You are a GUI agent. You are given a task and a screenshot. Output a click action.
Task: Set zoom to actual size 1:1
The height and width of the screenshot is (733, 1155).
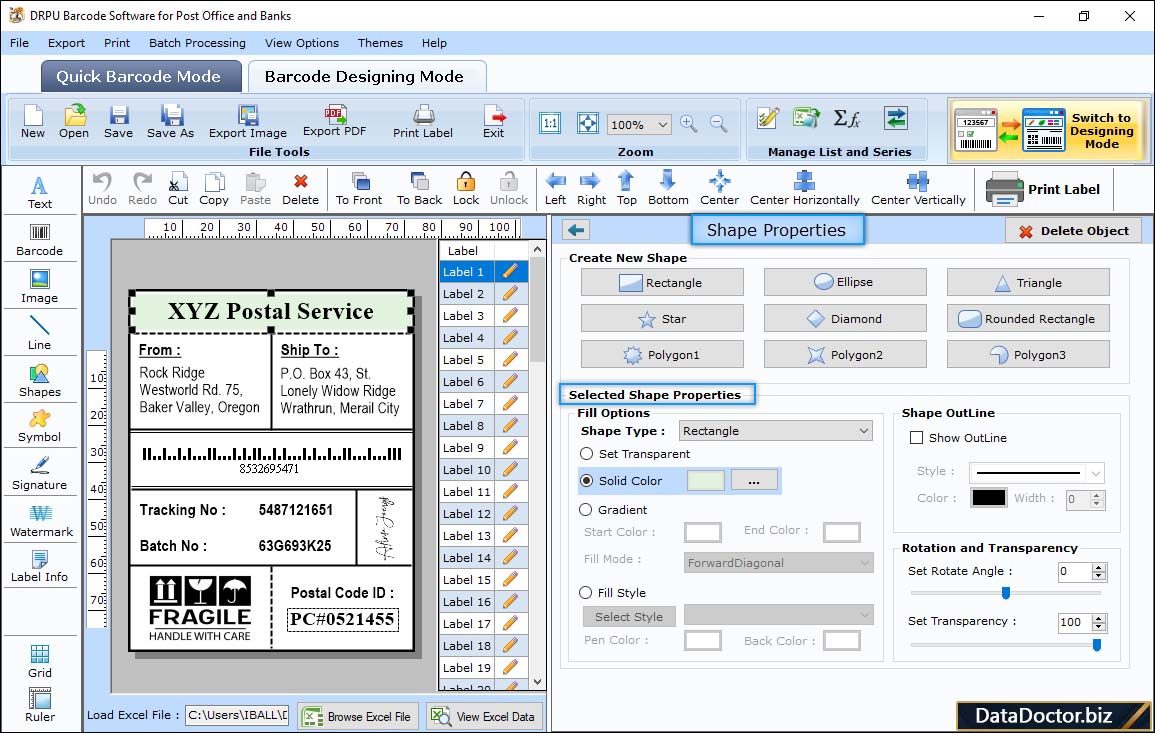coord(550,124)
